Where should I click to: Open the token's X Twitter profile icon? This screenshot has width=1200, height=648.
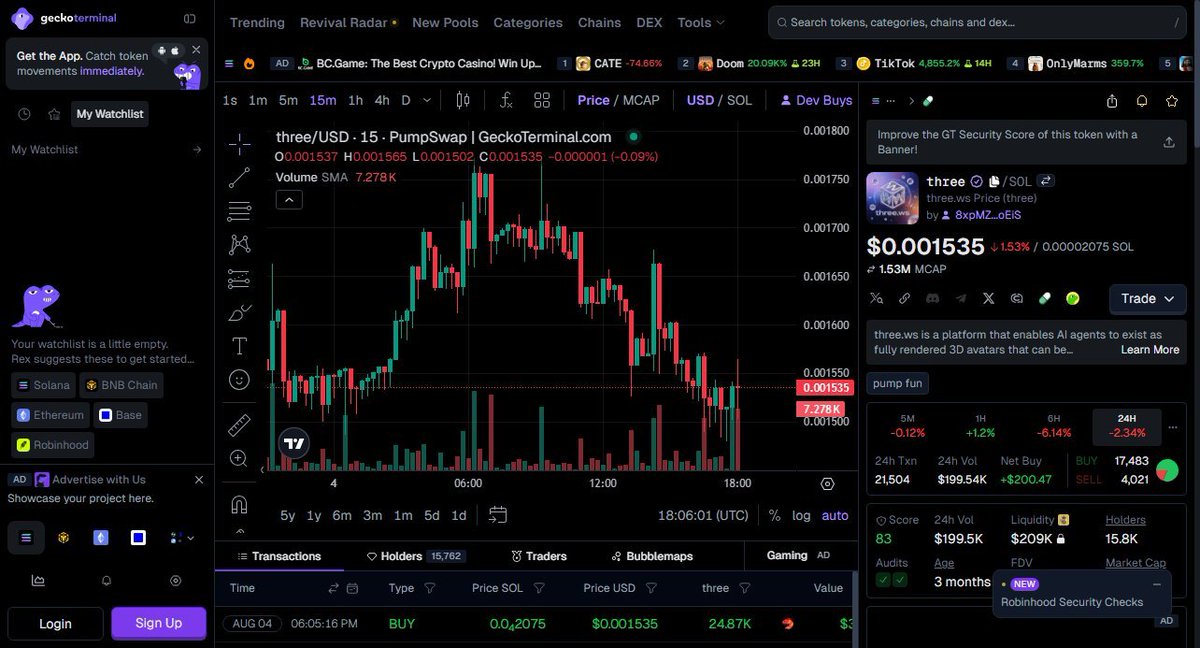[x=989, y=298]
